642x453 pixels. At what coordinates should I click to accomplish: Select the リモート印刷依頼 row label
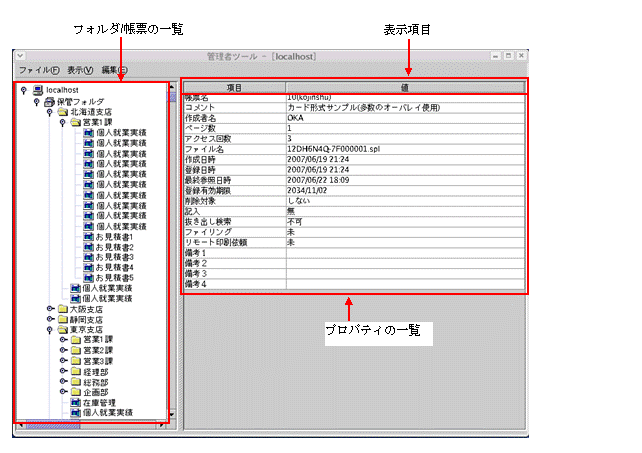pos(216,242)
